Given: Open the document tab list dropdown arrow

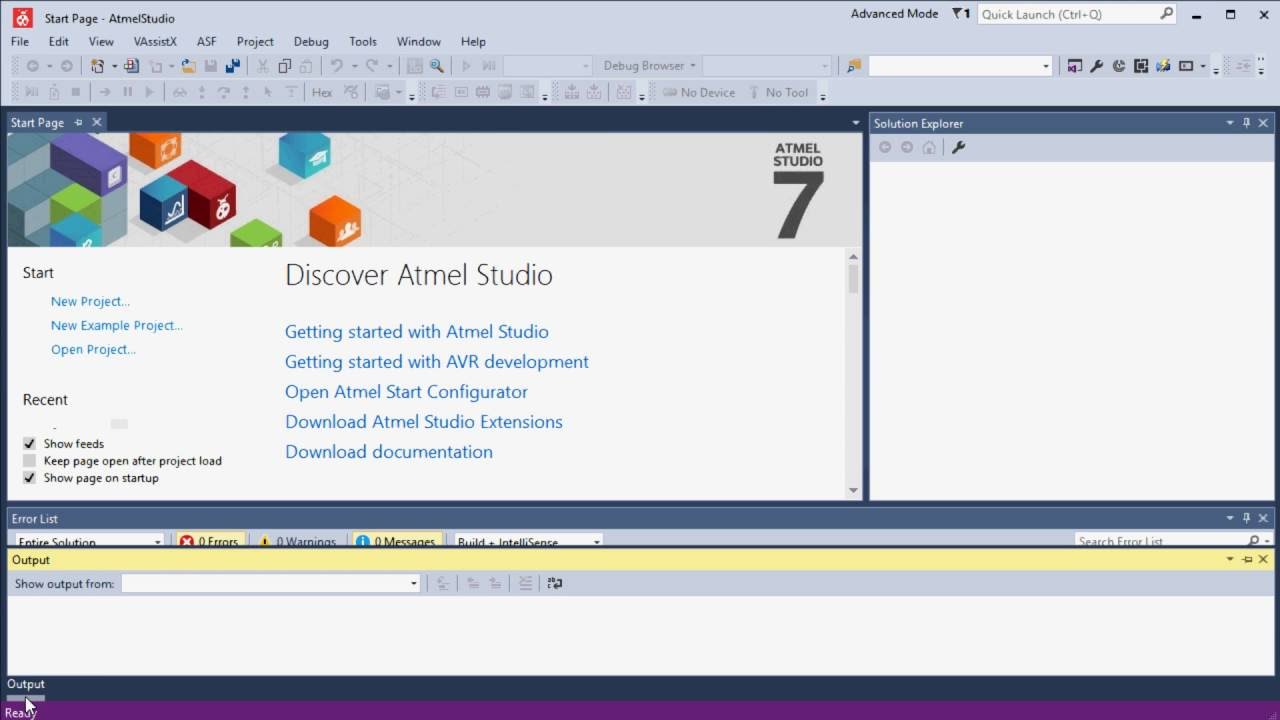Looking at the screenshot, I should click(x=855, y=123).
